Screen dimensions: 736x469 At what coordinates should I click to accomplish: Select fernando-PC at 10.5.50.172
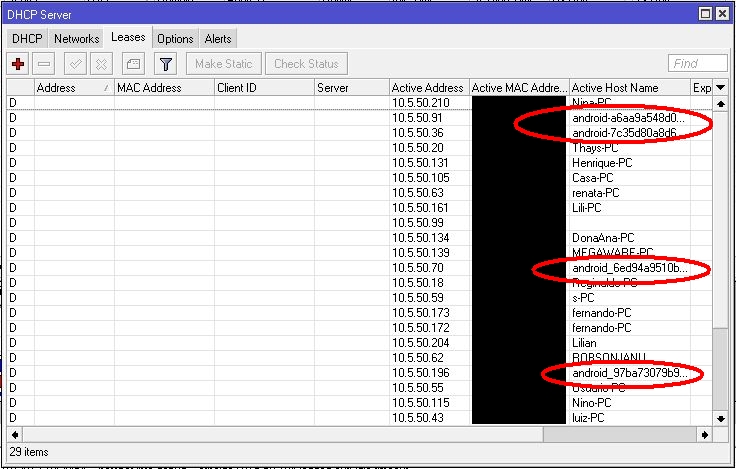pos(601,328)
